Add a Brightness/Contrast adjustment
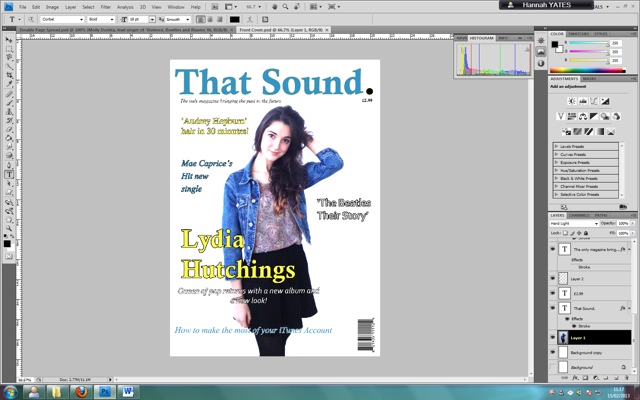 click(x=572, y=101)
